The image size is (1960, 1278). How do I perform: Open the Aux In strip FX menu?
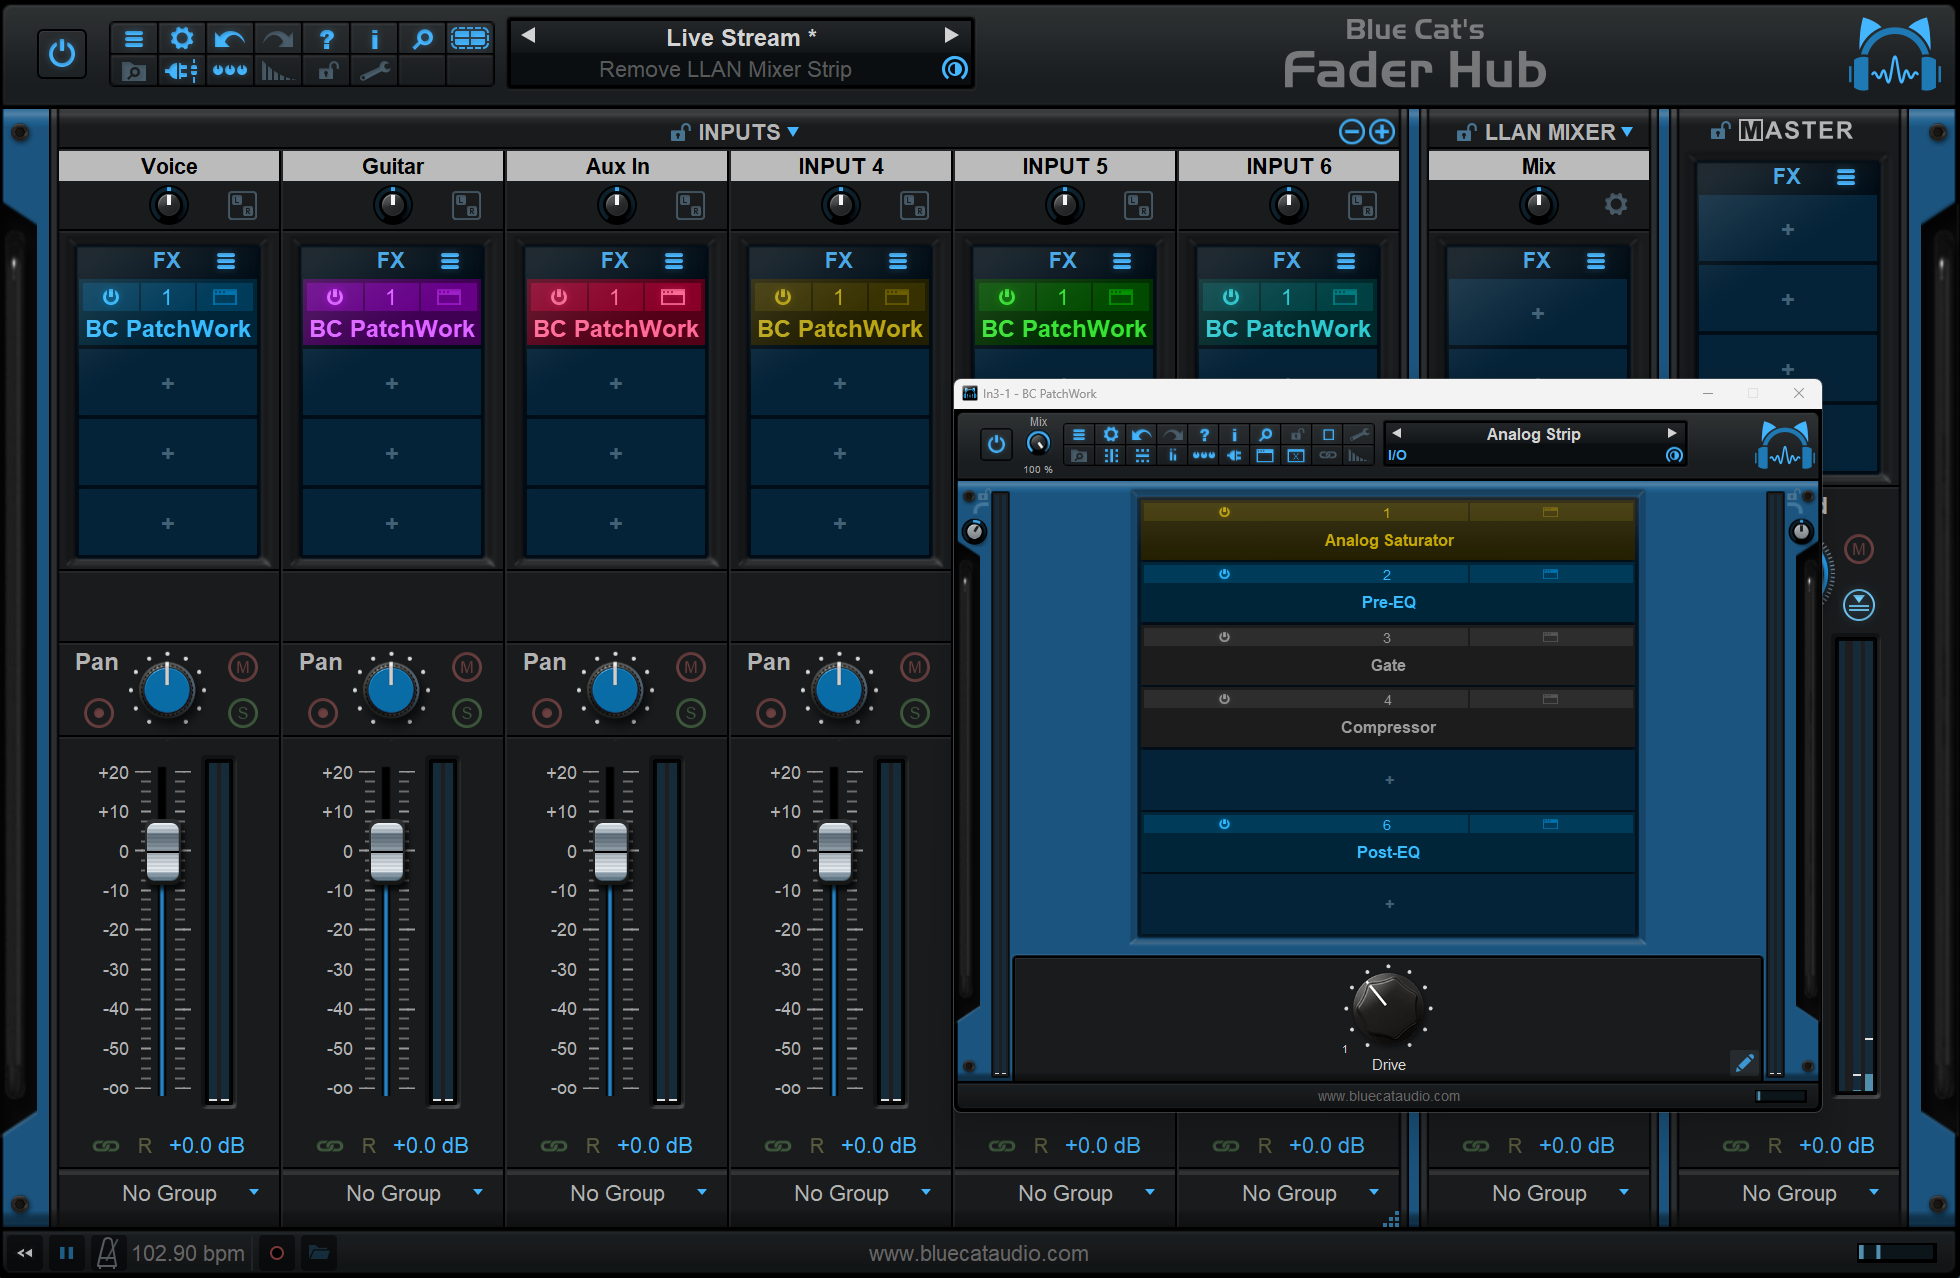pyautogui.click(x=674, y=261)
